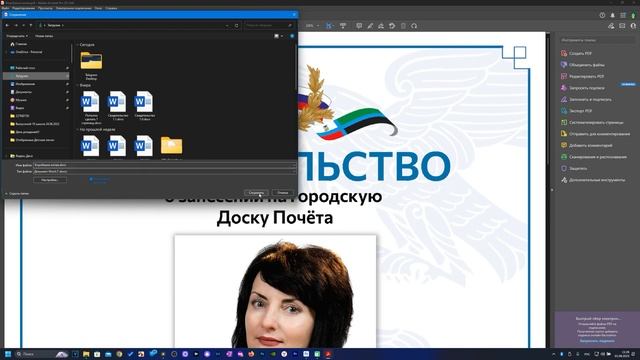Go up one folder level
Screen dimensions: 640x360
(x=31, y=25)
